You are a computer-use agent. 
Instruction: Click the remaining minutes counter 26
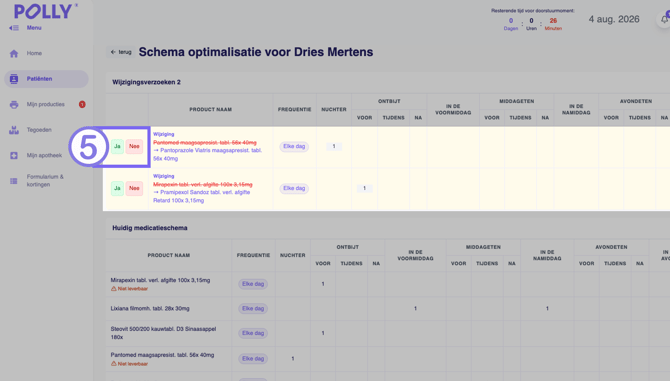(553, 21)
